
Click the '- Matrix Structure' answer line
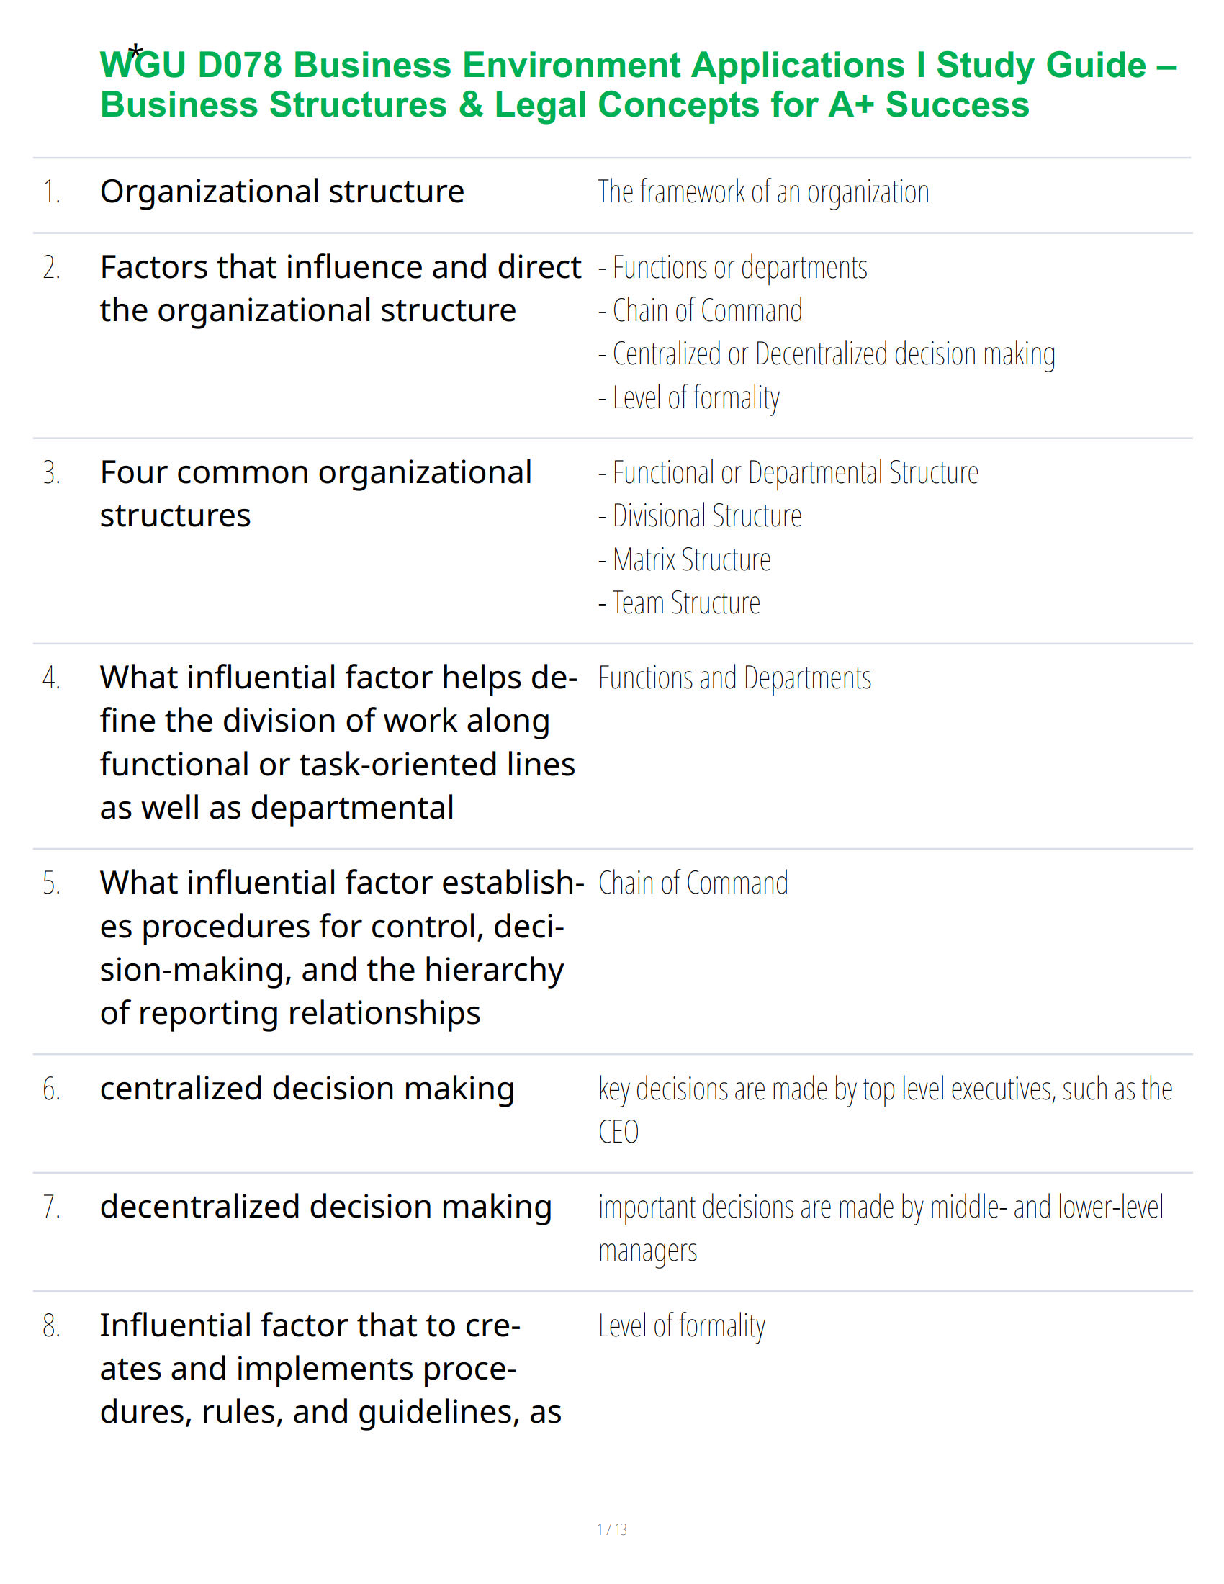pyautogui.click(x=684, y=560)
